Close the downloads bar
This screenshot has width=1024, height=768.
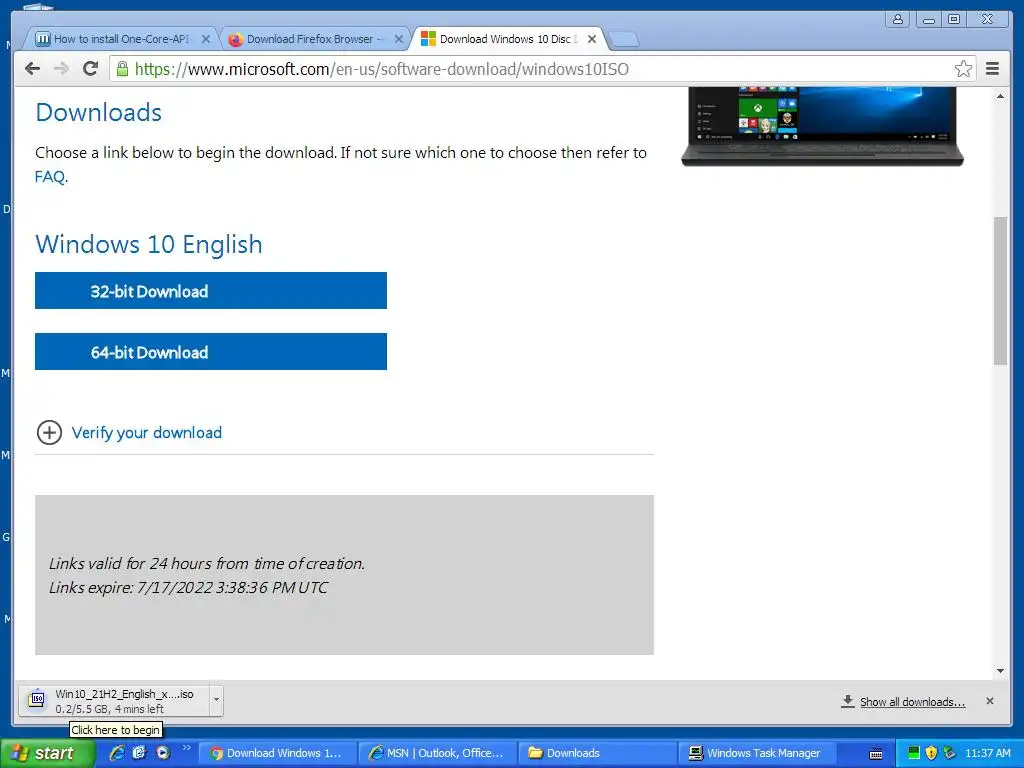[989, 701]
